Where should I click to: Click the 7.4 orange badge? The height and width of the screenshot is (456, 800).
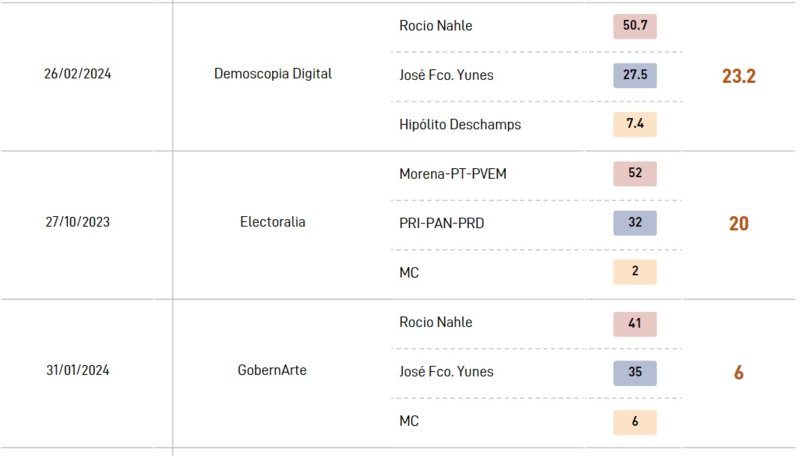[x=635, y=124]
